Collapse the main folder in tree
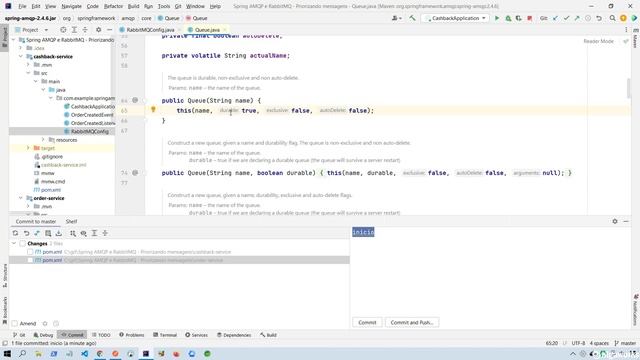640x360 pixels. pyautogui.click(x=36, y=81)
